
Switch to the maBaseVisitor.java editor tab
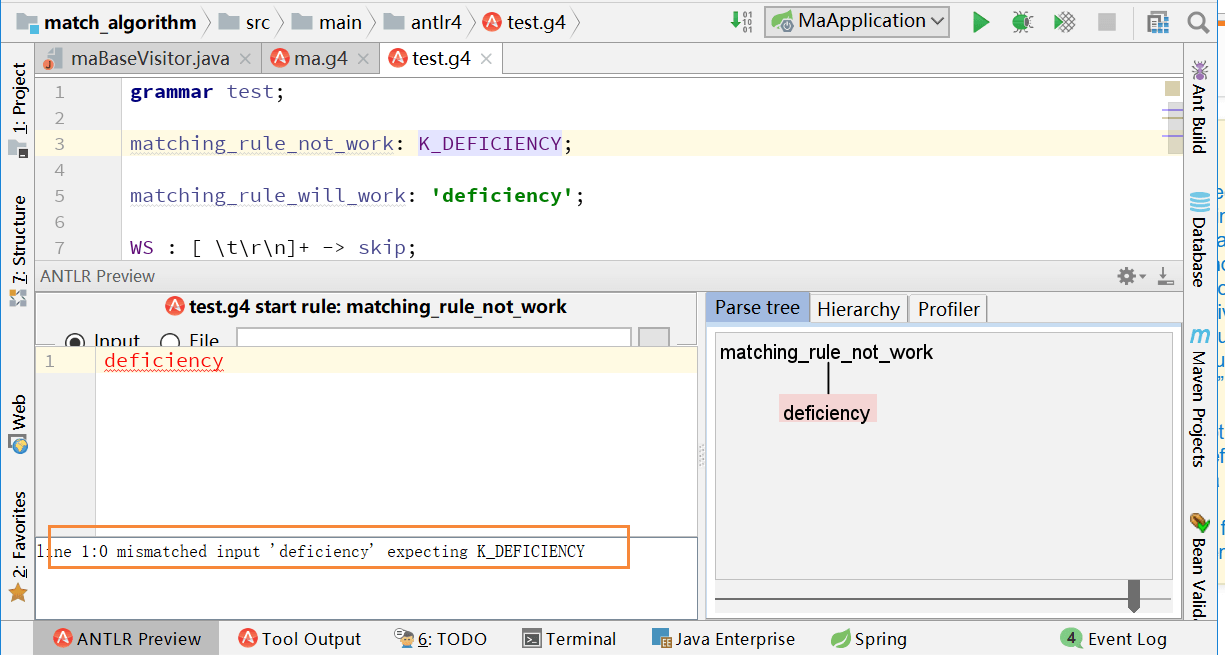[x=149, y=59]
